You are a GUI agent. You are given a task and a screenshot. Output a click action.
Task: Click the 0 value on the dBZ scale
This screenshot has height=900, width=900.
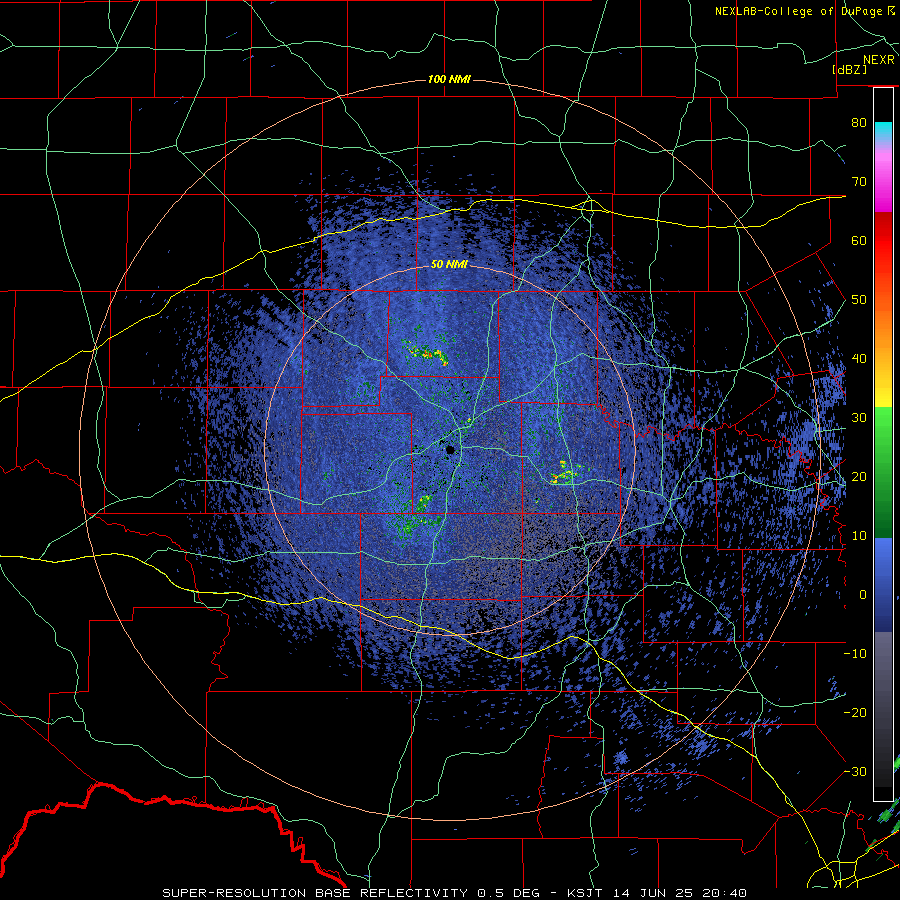[863, 595]
